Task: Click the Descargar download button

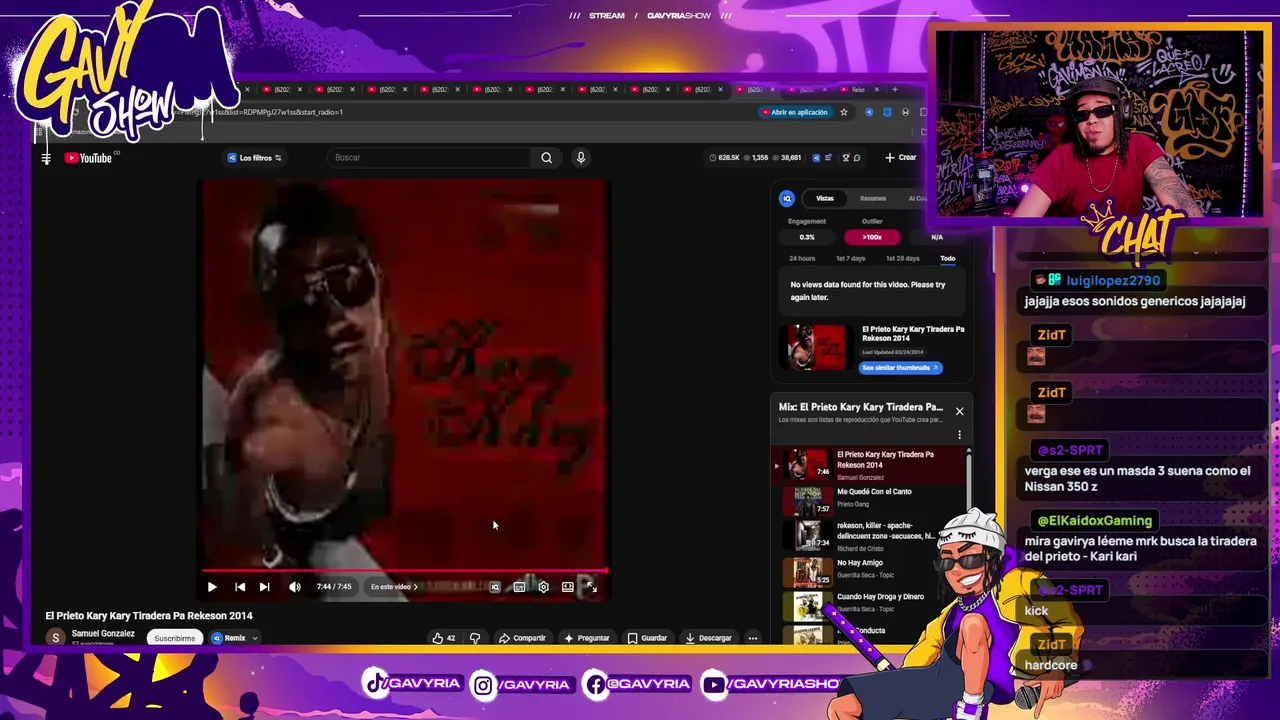Action: tap(709, 638)
